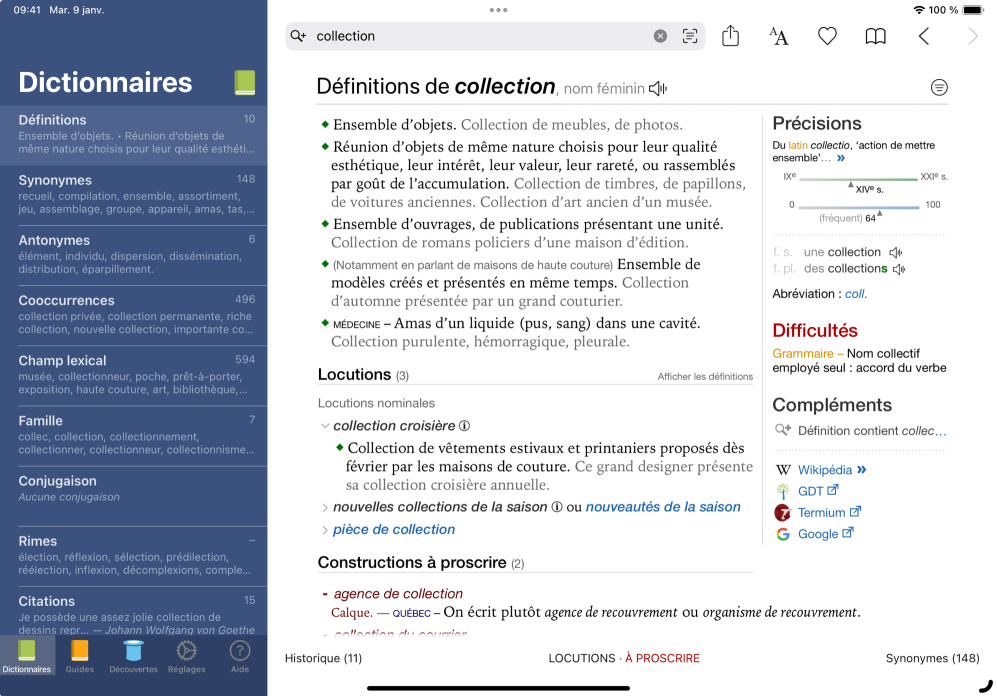Go back with the left arrow

[x=924, y=36]
